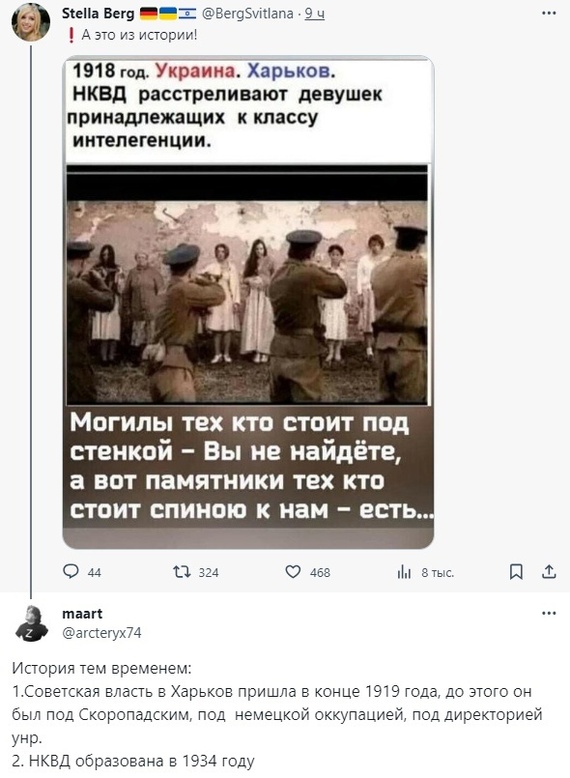View analytics via the bar chart icon

coord(404,573)
